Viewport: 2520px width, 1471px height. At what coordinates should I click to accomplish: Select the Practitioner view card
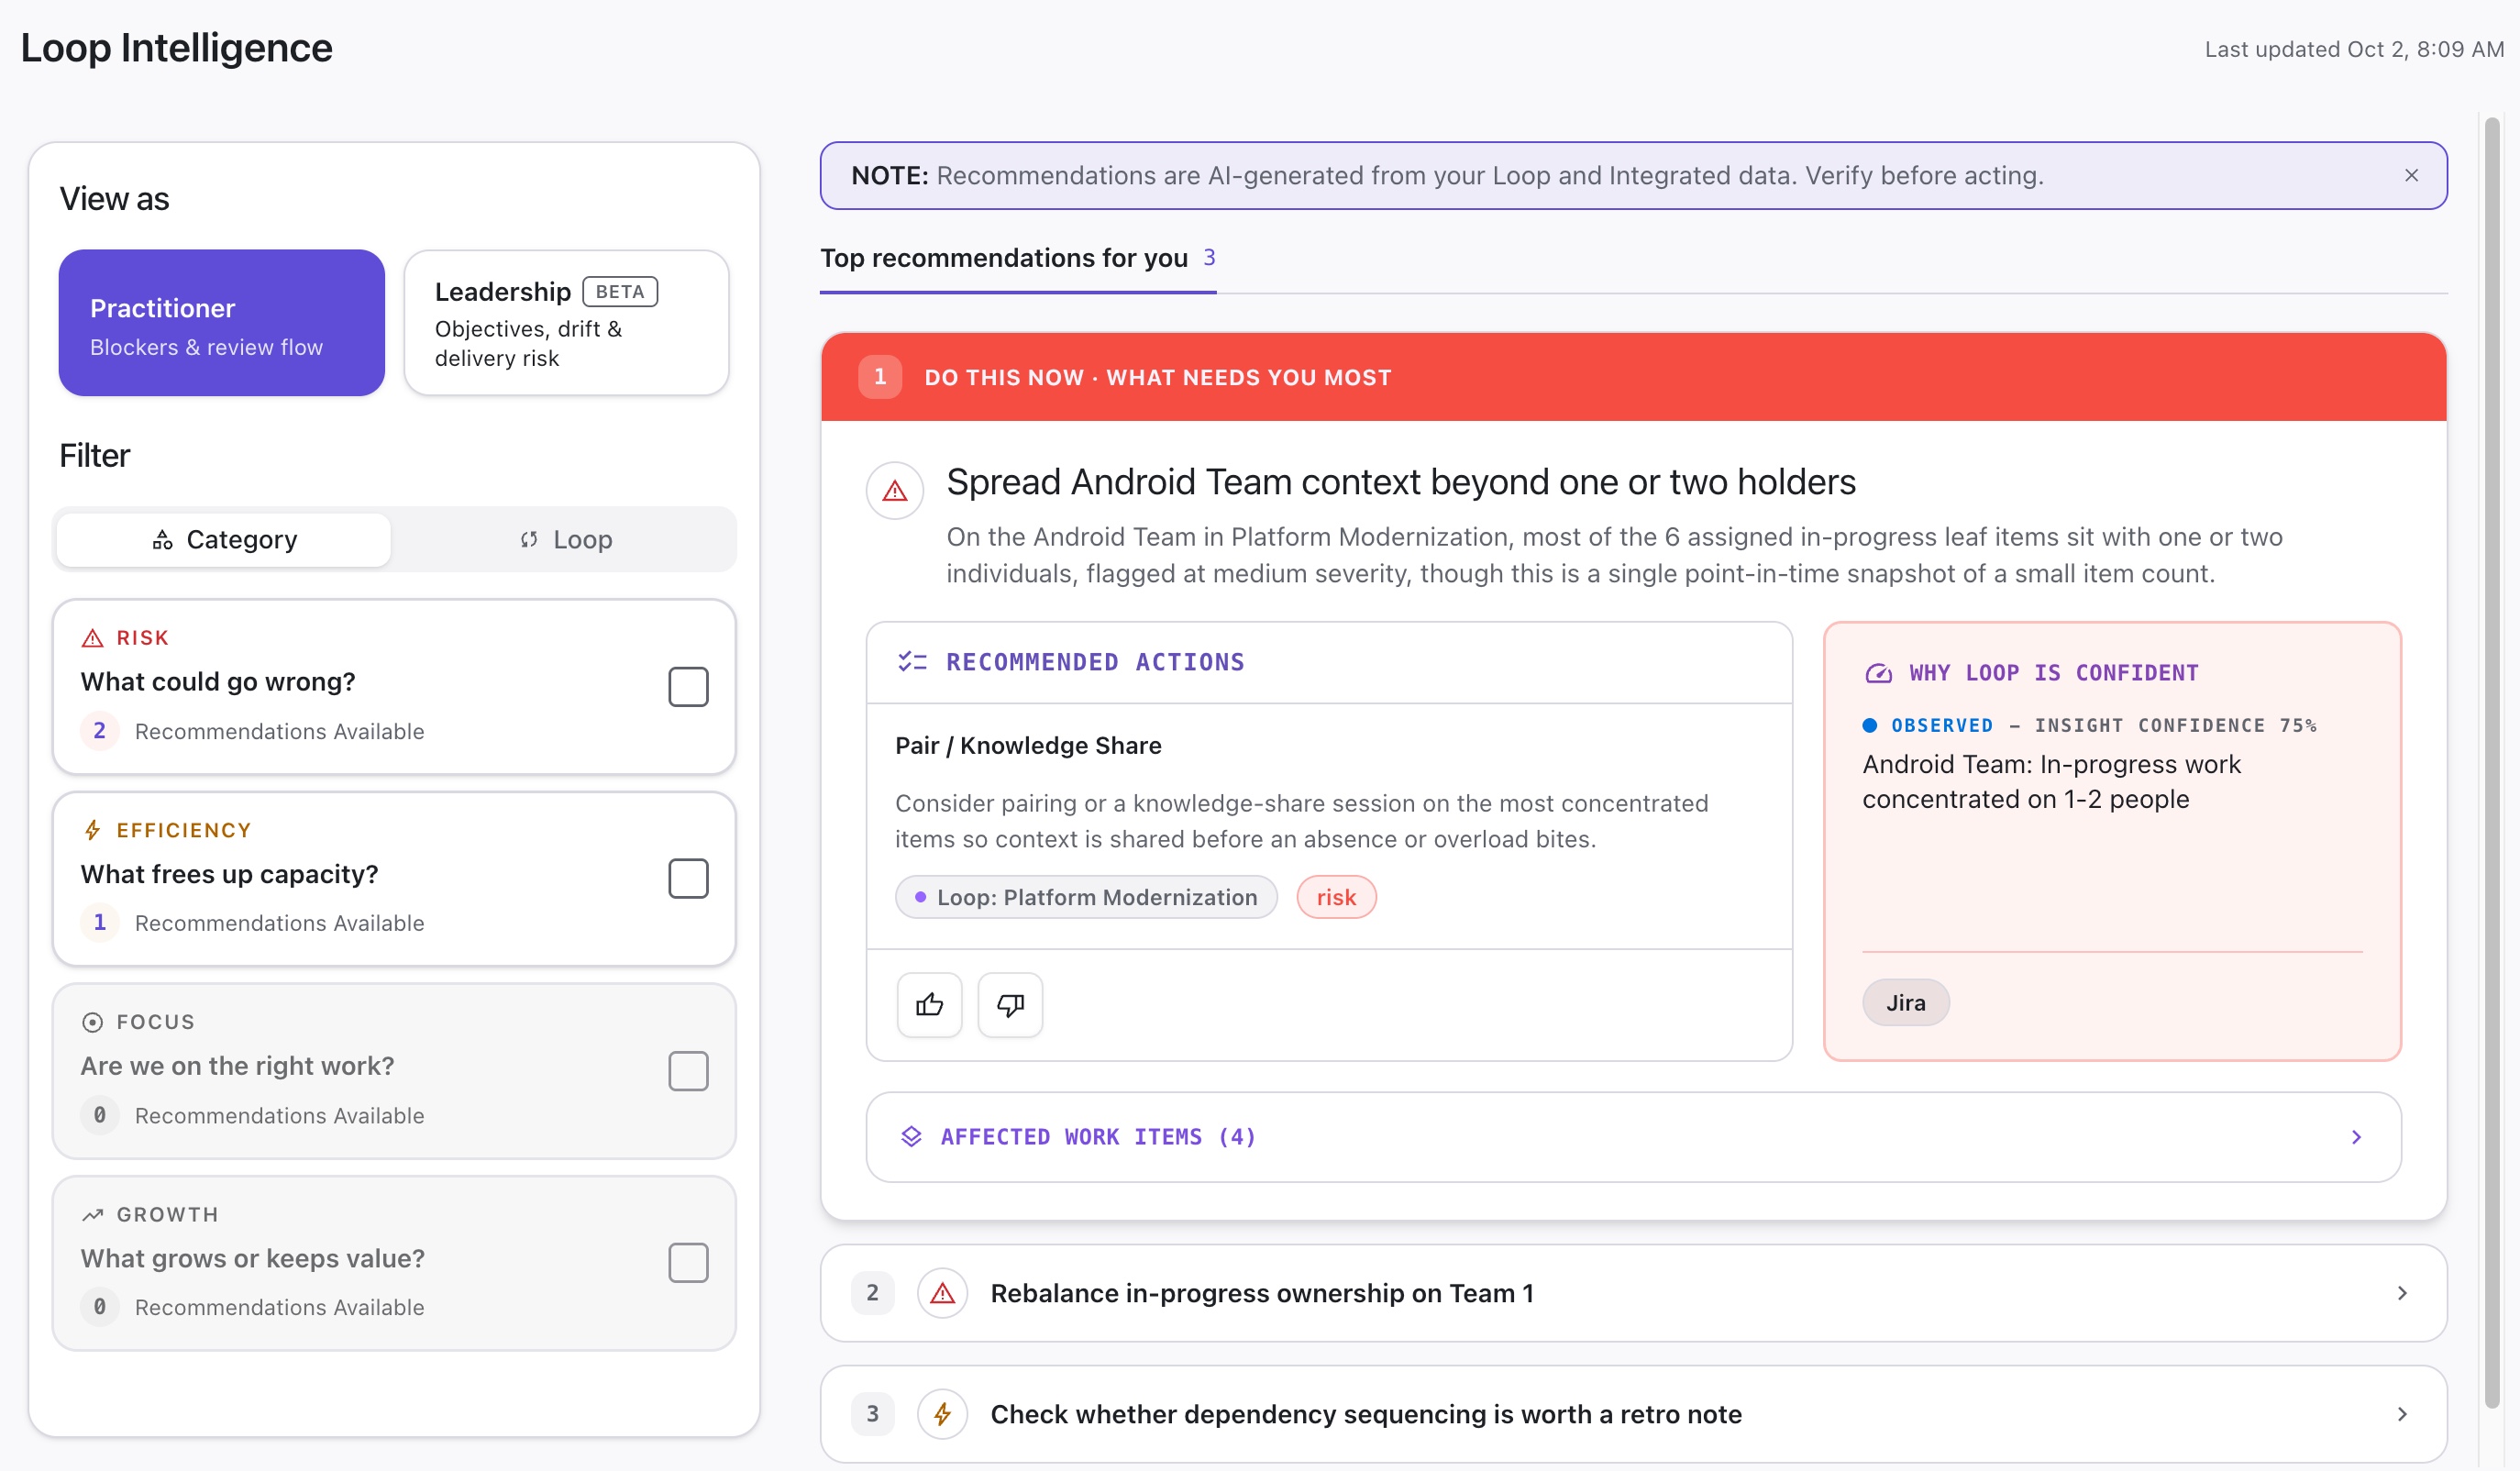[x=221, y=323]
